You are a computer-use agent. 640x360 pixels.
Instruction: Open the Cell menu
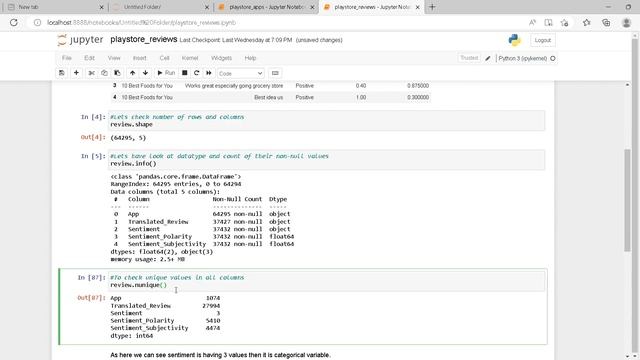pyautogui.click(x=164, y=58)
